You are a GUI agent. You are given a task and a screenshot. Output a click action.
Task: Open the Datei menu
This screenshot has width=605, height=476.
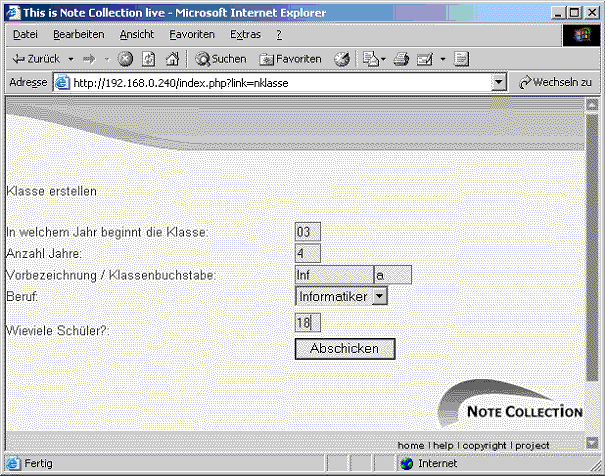[x=25, y=35]
